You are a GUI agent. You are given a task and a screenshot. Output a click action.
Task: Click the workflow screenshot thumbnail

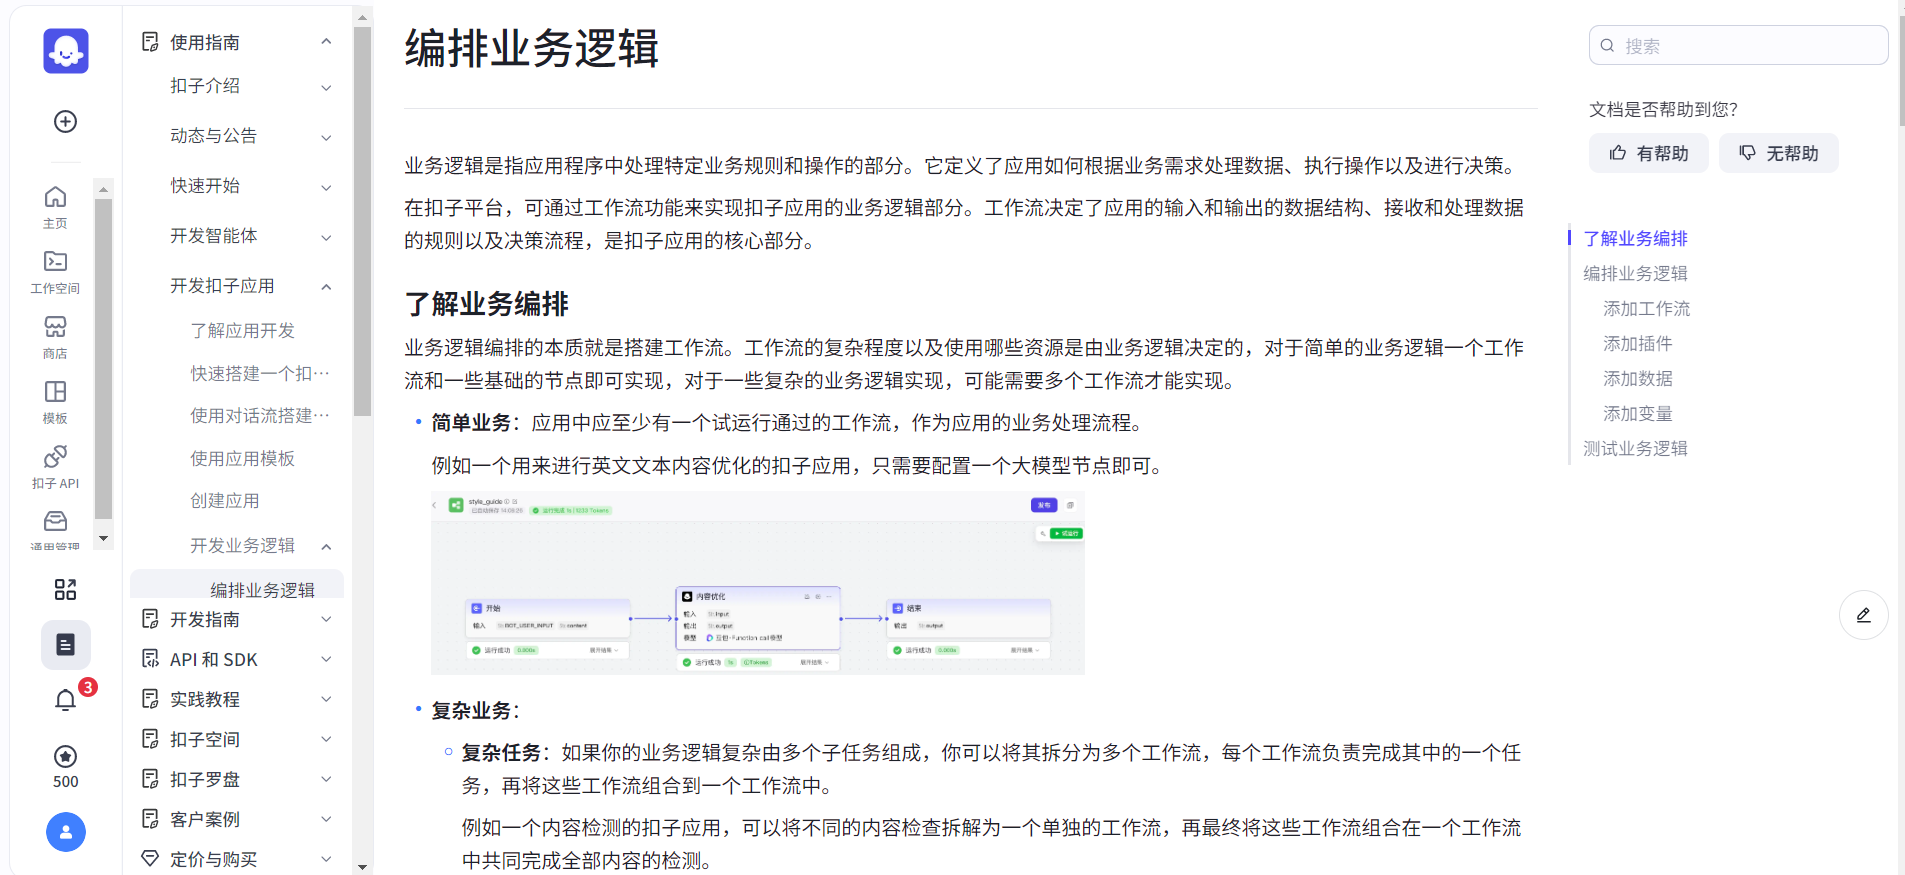click(x=757, y=583)
